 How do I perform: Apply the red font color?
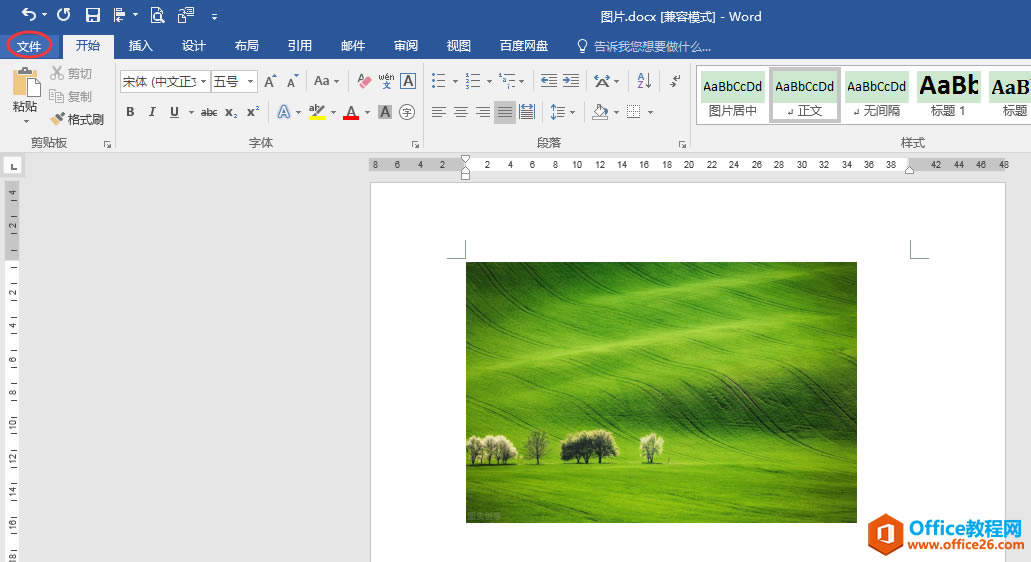(x=351, y=112)
